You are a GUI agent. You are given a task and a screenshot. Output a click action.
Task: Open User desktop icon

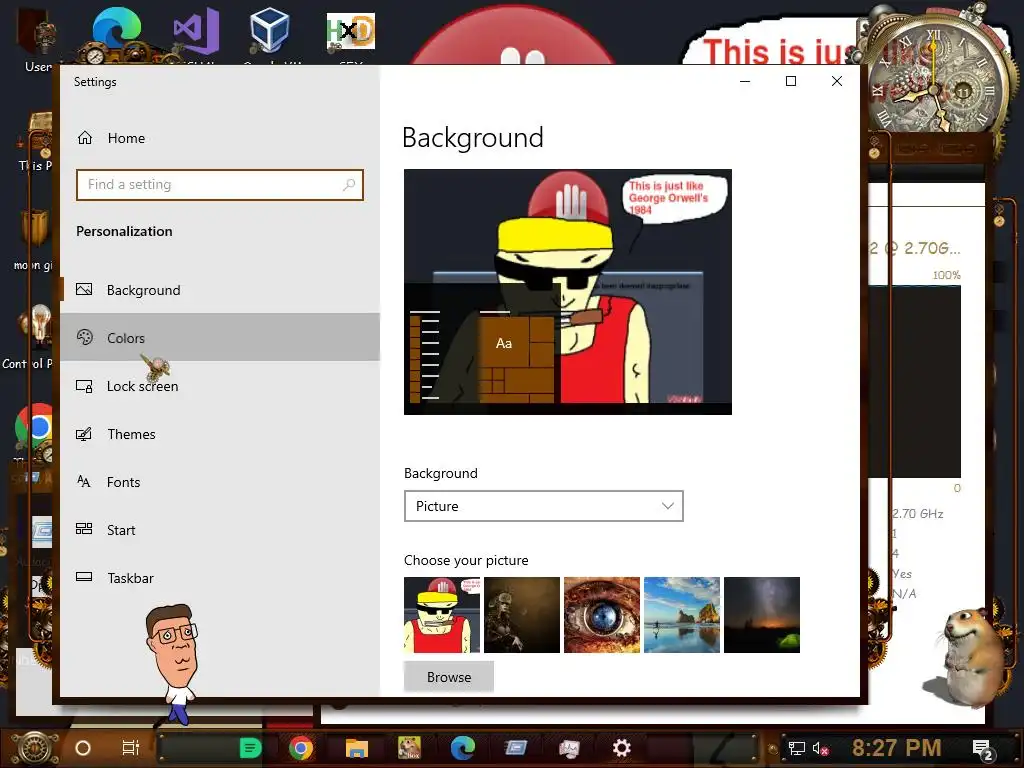click(x=38, y=39)
